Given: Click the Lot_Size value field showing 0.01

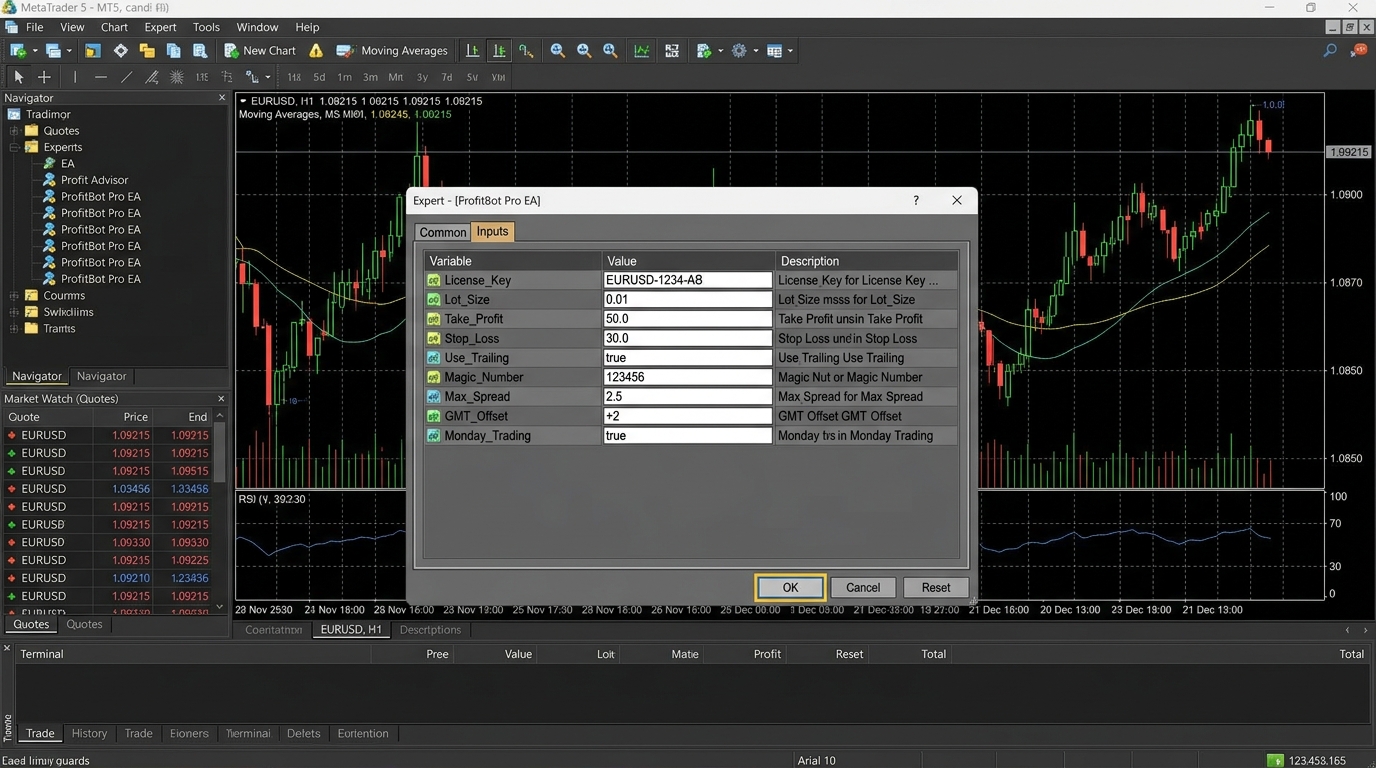Looking at the screenshot, I should pos(688,299).
